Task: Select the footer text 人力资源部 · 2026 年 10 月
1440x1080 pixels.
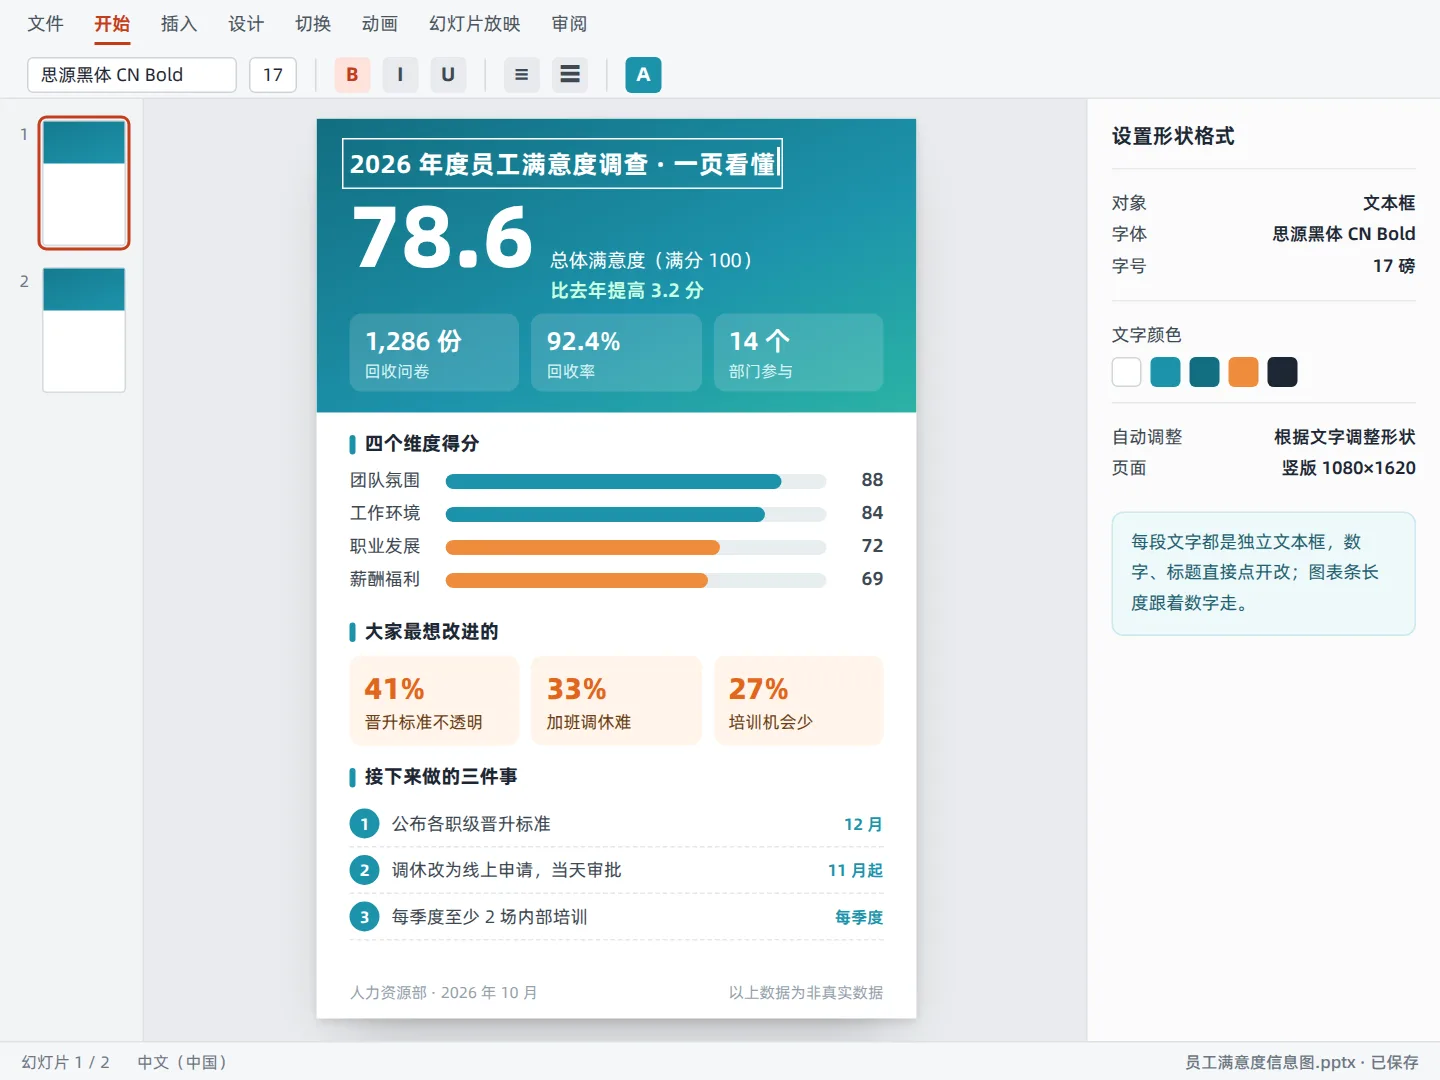Action: pyautogui.click(x=443, y=993)
